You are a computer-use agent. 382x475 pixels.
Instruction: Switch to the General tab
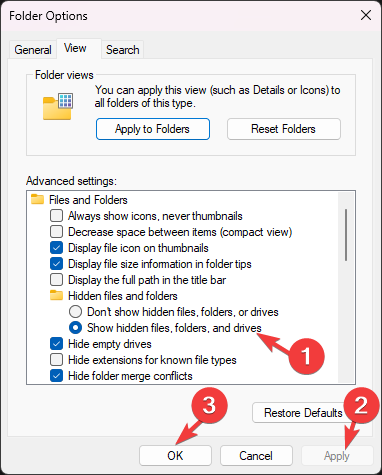tap(33, 50)
